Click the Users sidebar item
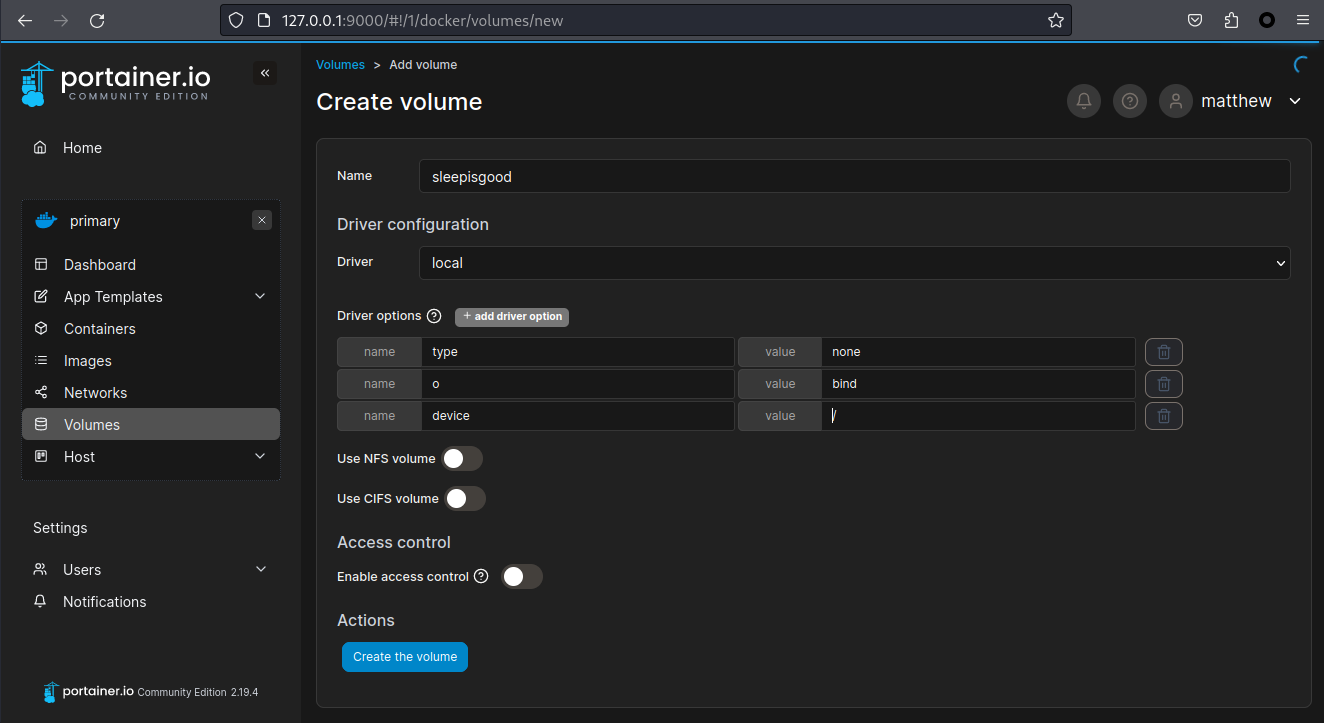This screenshot has height=723, width=1324. coord(151,569)
